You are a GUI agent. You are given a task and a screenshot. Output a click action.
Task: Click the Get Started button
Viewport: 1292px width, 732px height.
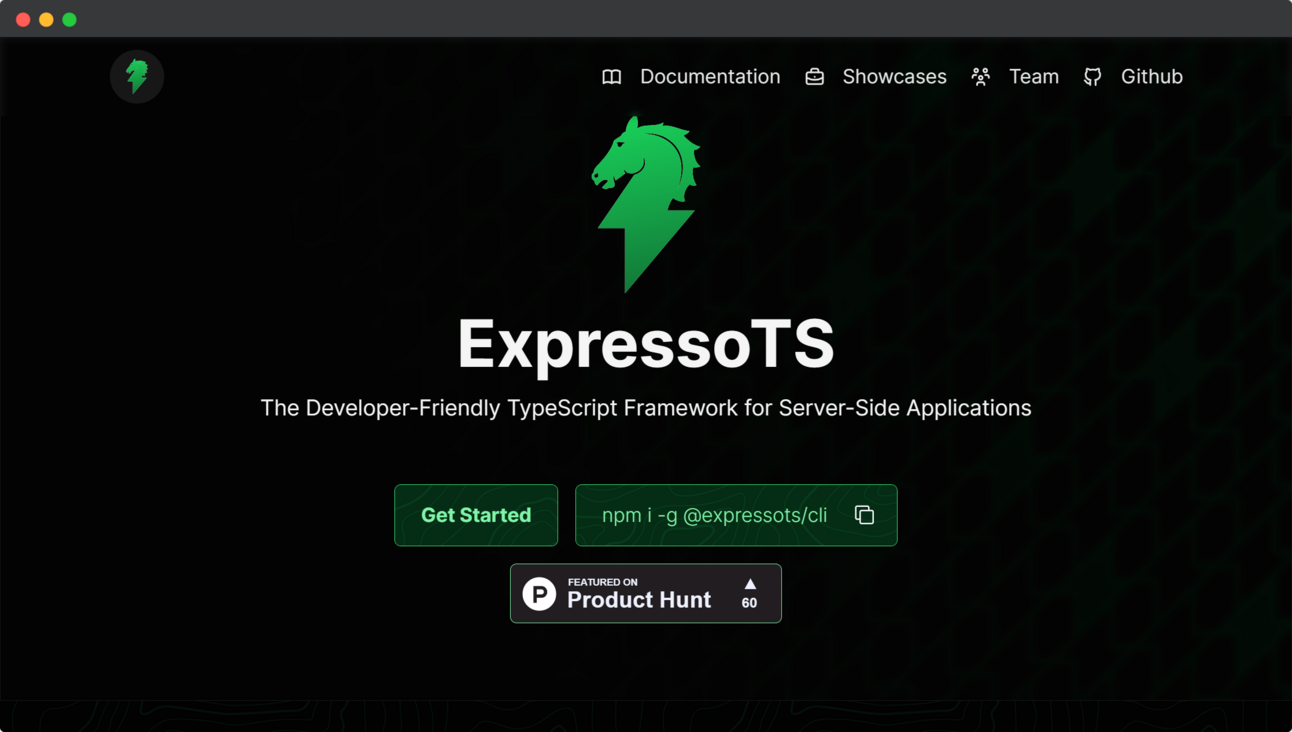pyautogui.click(x=476, y=515)
